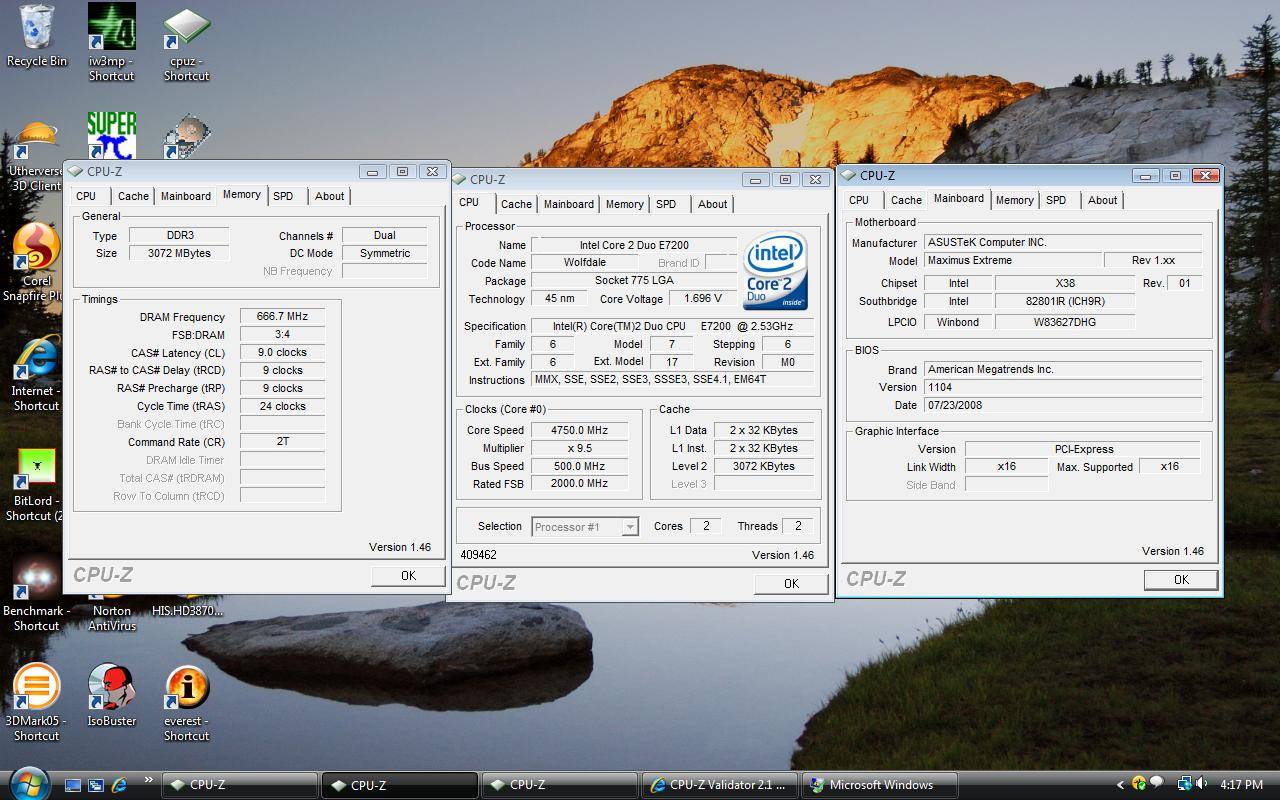Screen dimensions: 1280x800
Task: Switch to first CPU-Z taskbar button
Action: point(238,785)
